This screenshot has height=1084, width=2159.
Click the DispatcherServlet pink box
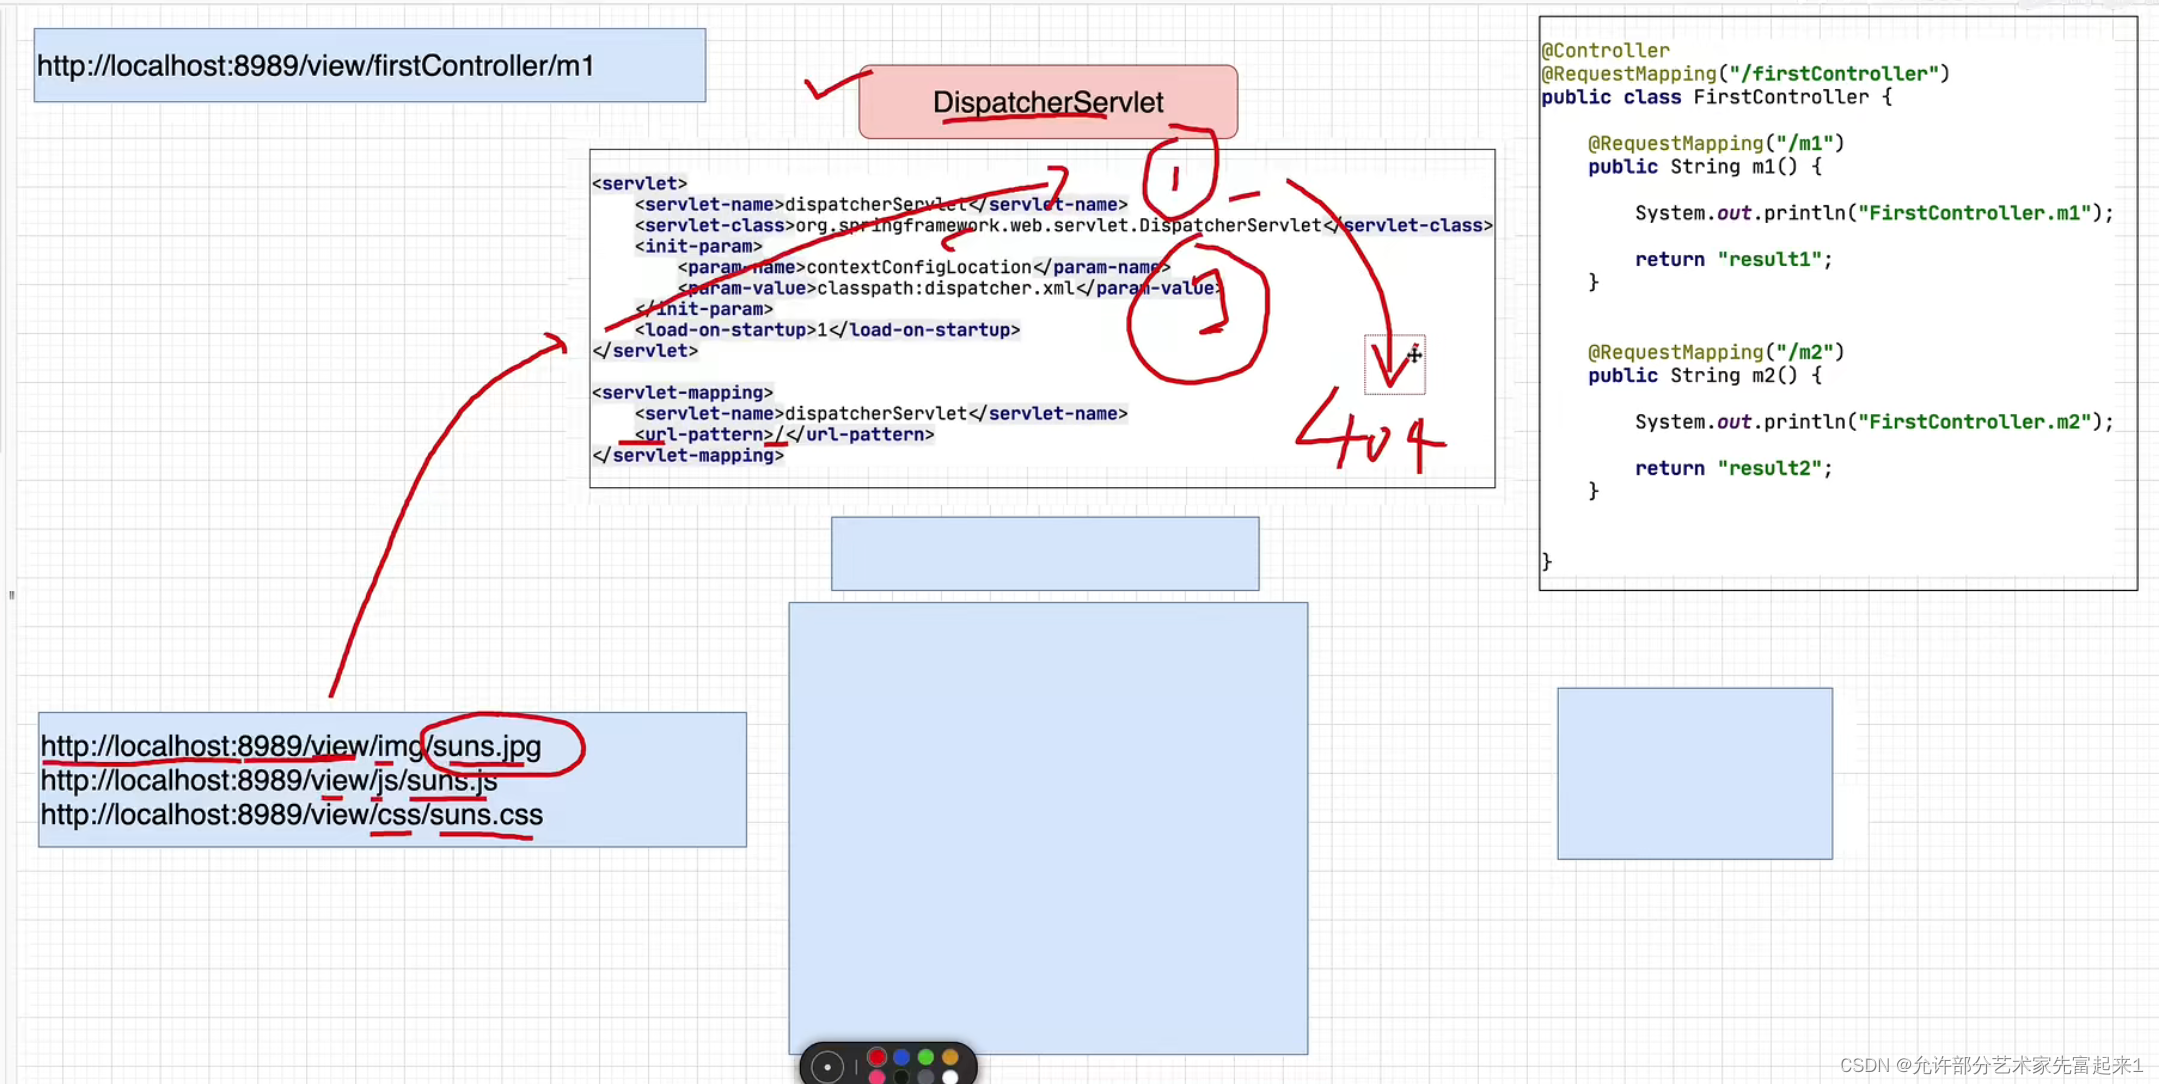1047,102
